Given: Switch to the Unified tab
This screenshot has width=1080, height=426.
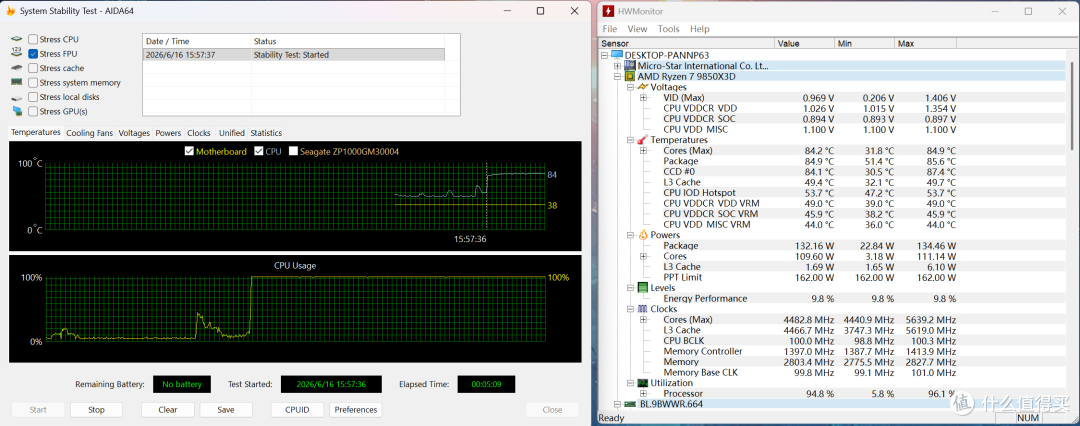Looking at the screenshot, I should pos(231,133).
